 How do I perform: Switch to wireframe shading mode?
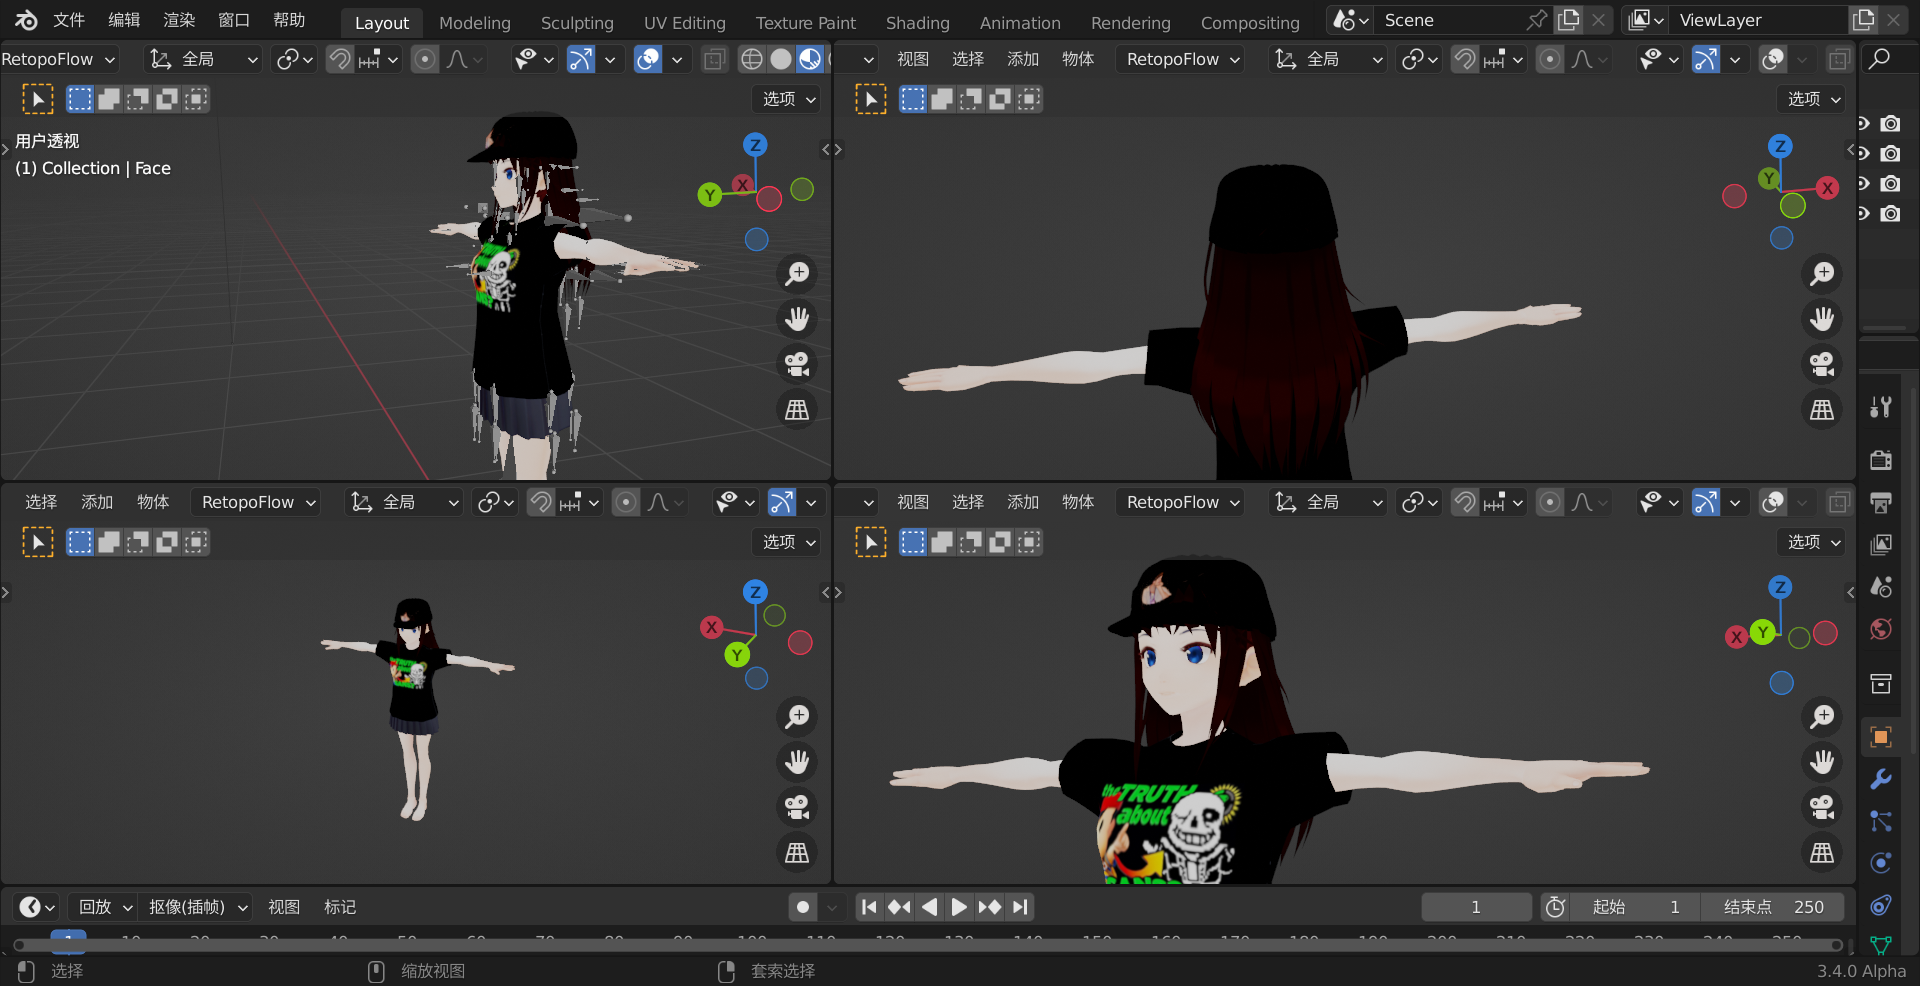click(x=751, y=59)
